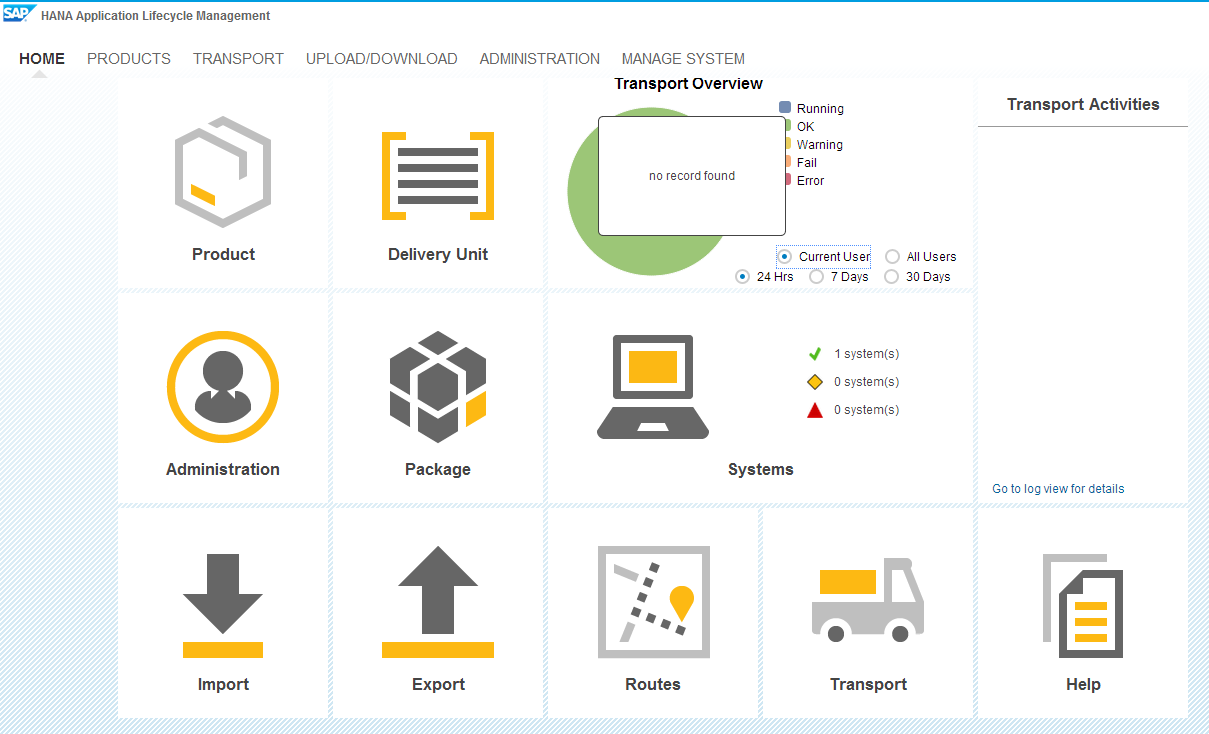The width and height of the screenshot is (1209, 734).
Task: Click the 'no record found' tooltip box
Action: point(692,176)
